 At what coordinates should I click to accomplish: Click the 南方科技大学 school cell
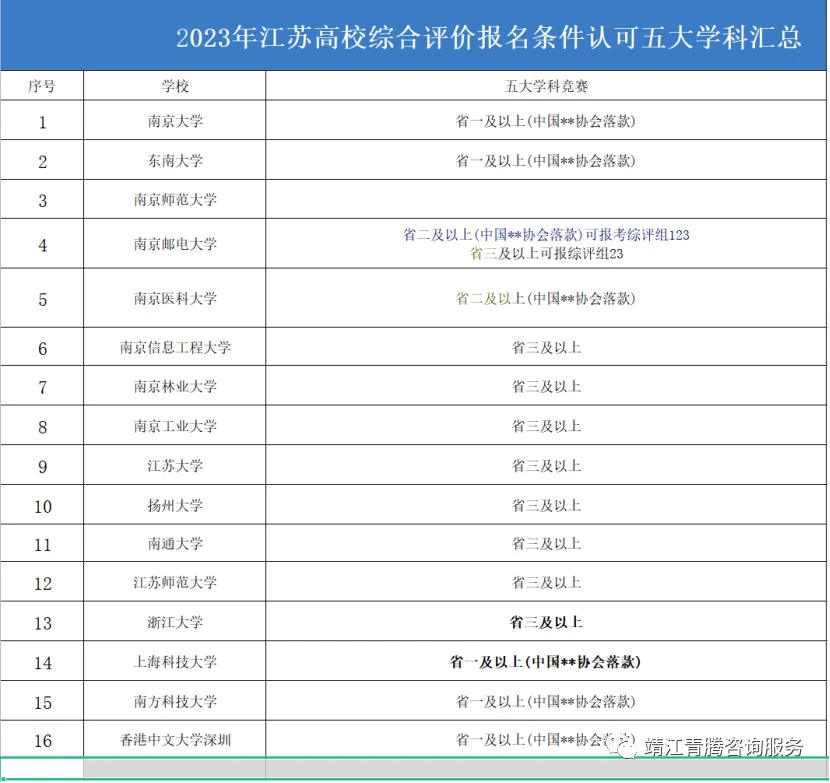pyautogui.click(x=175, y=701)
